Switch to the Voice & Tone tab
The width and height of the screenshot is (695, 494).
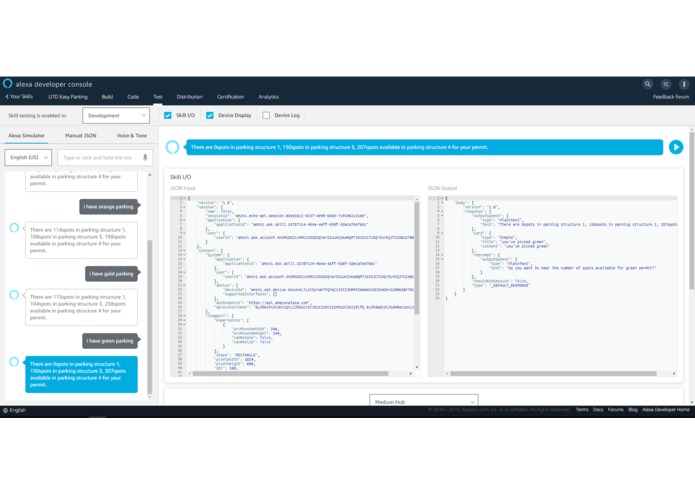[x=132, y=136]
